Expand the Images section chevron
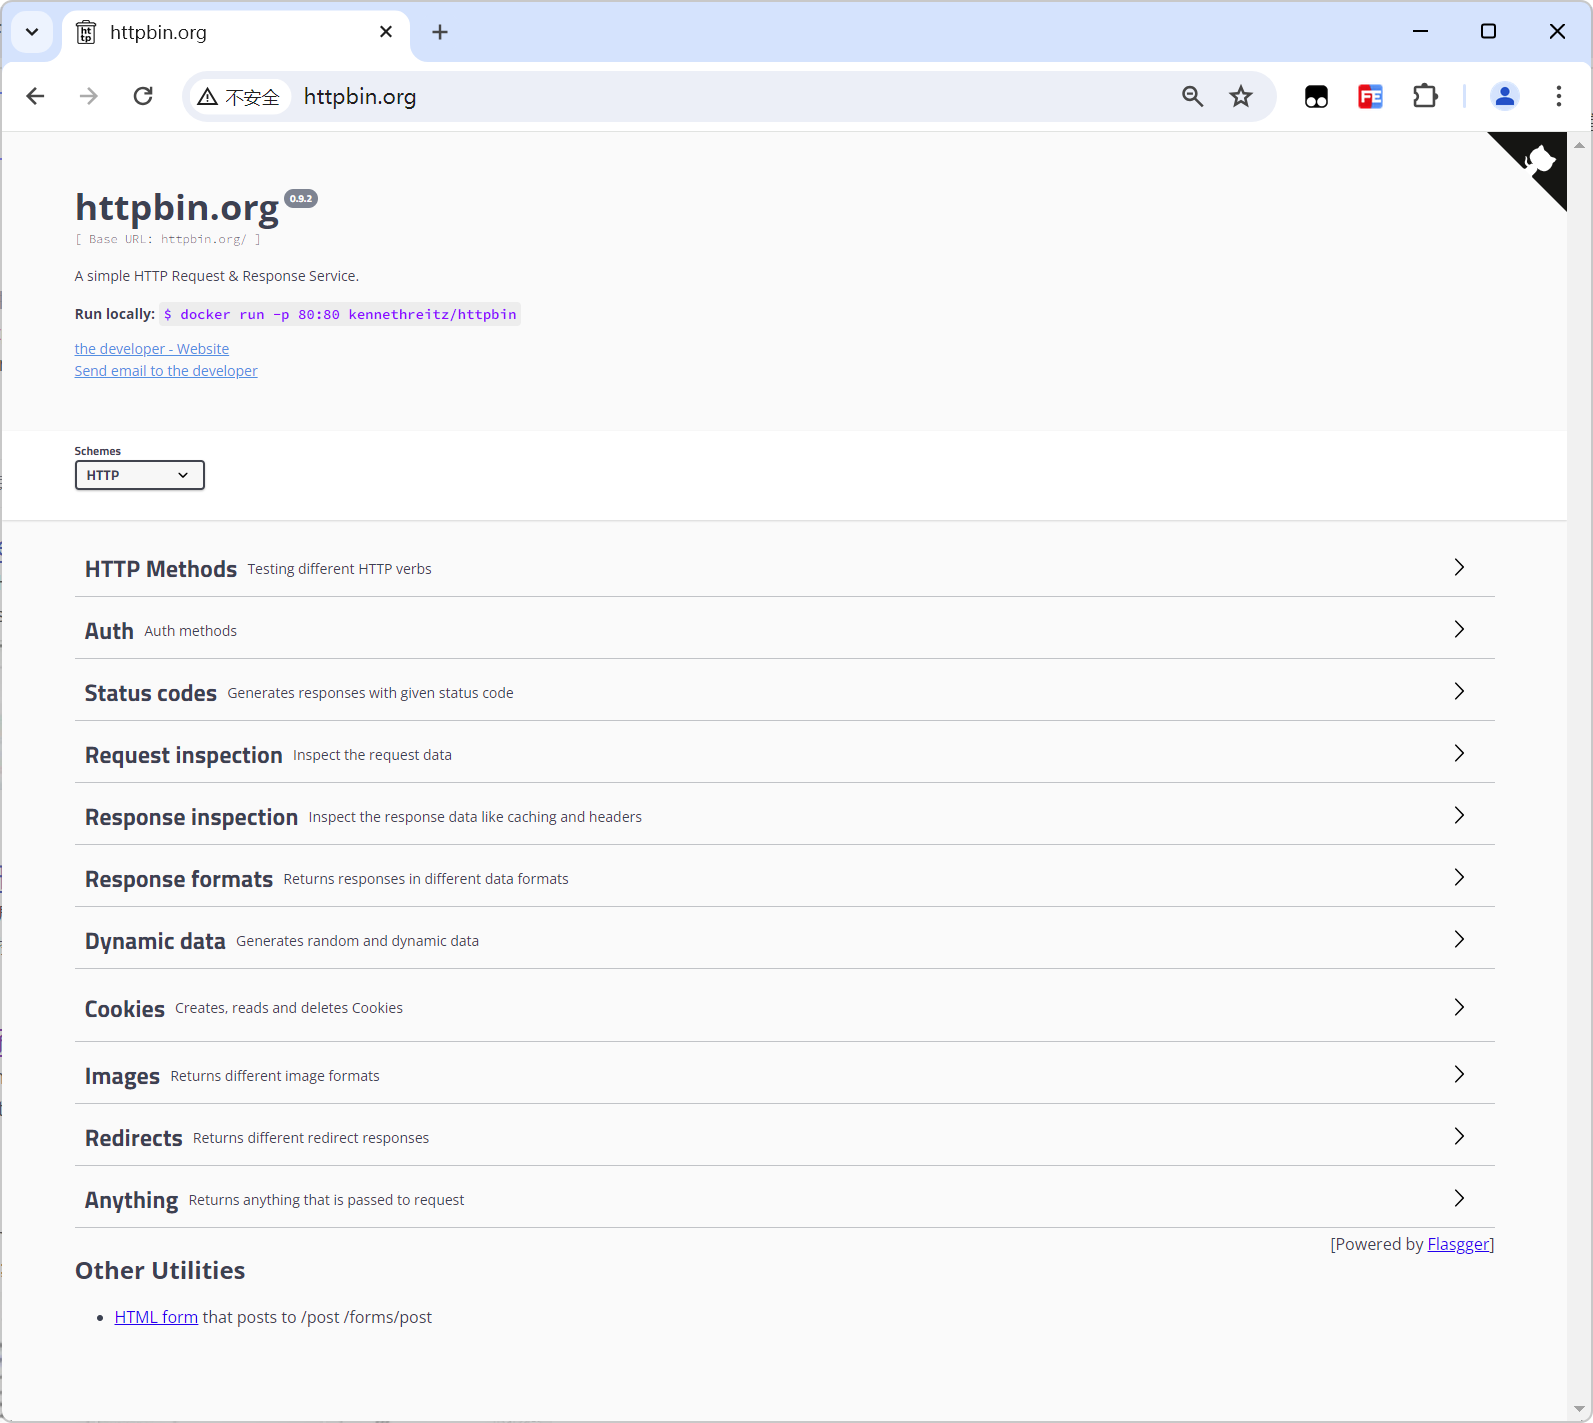1593x1423 pixels. [1459, 1074]
